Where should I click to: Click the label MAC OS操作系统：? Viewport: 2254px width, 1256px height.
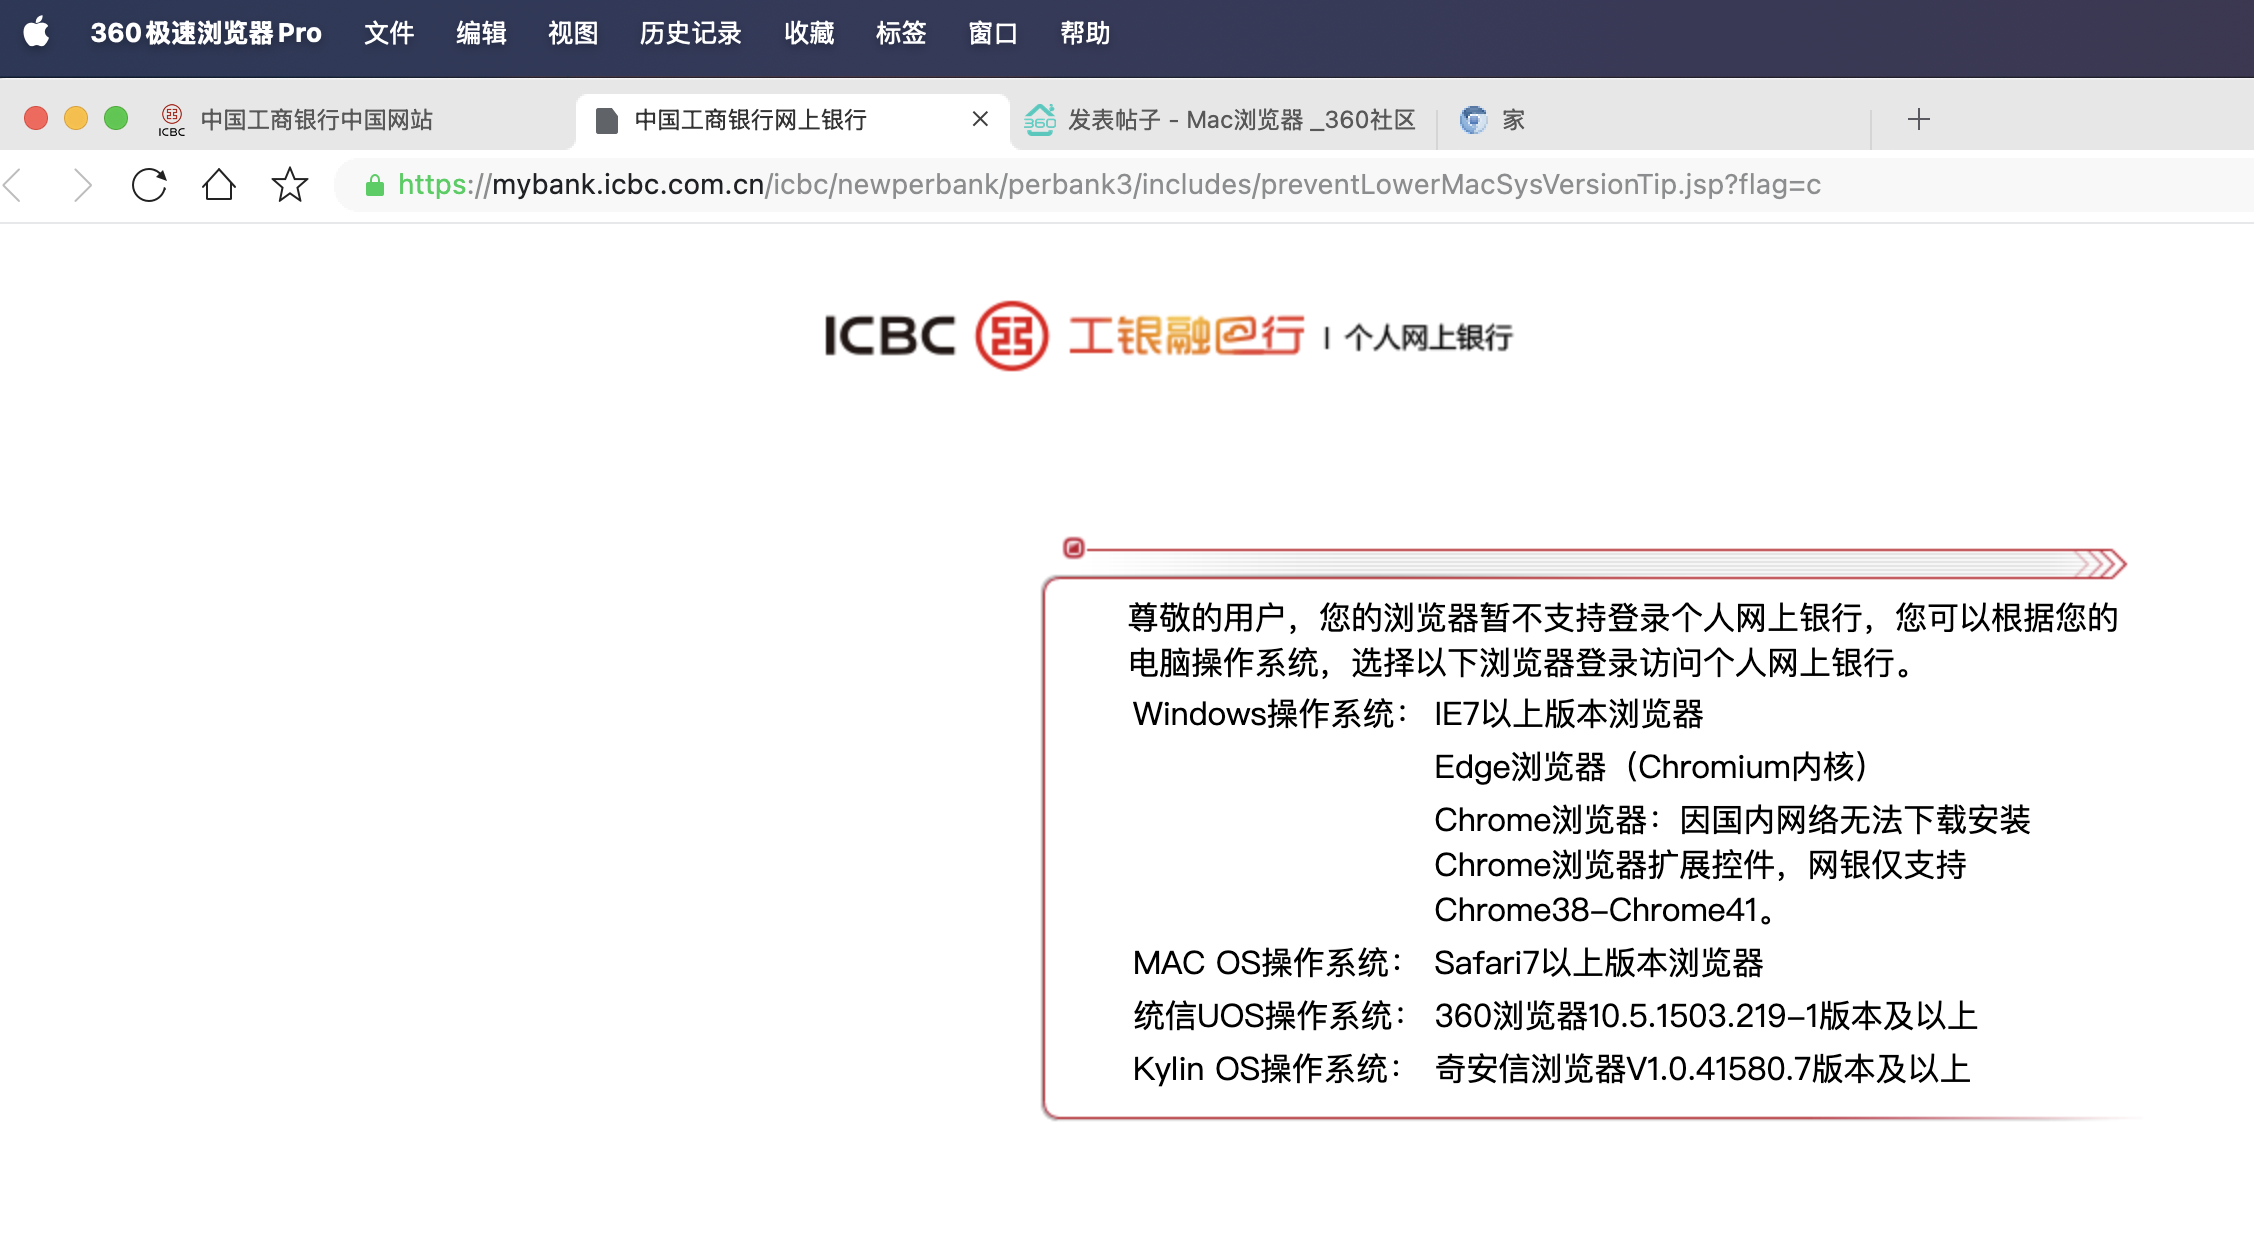(1268, 963)
